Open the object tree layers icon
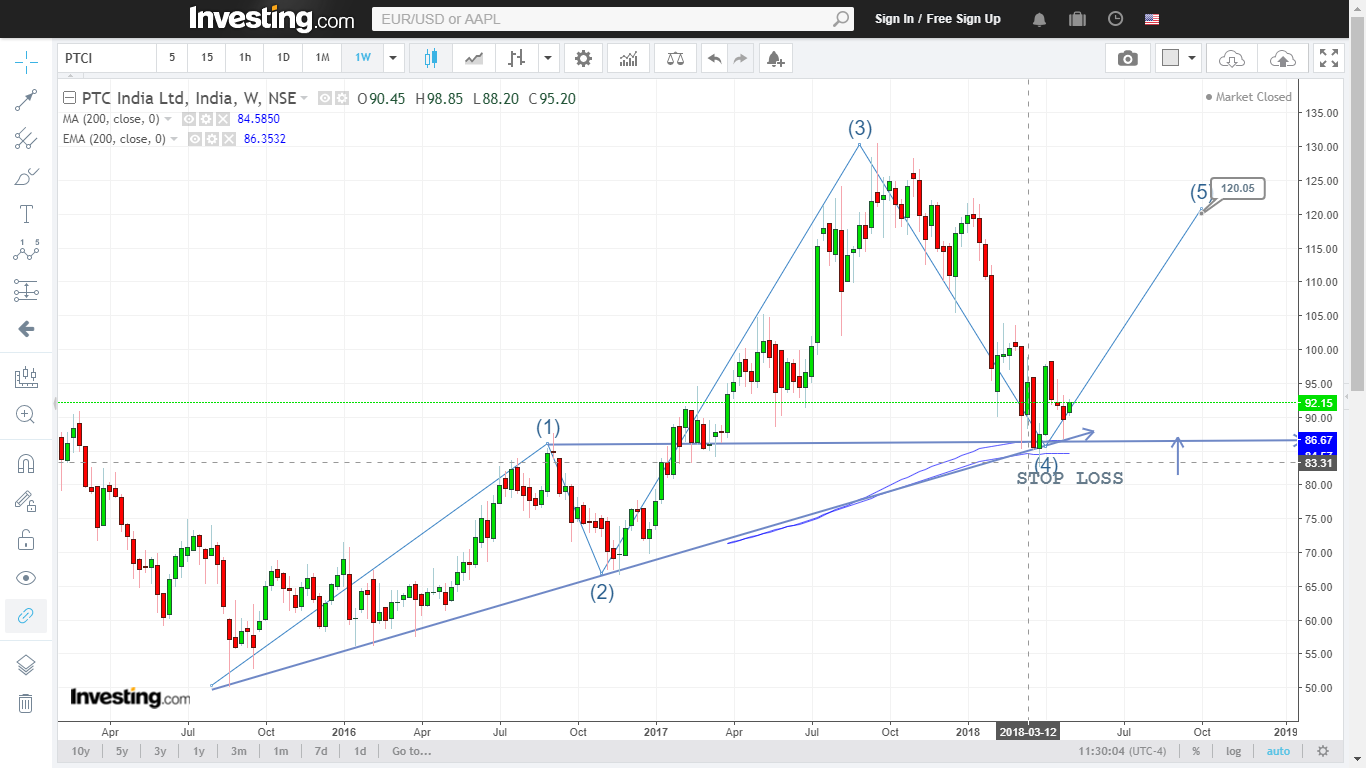Viewport: 1366px width, 768px height. (x=26, y=665)
